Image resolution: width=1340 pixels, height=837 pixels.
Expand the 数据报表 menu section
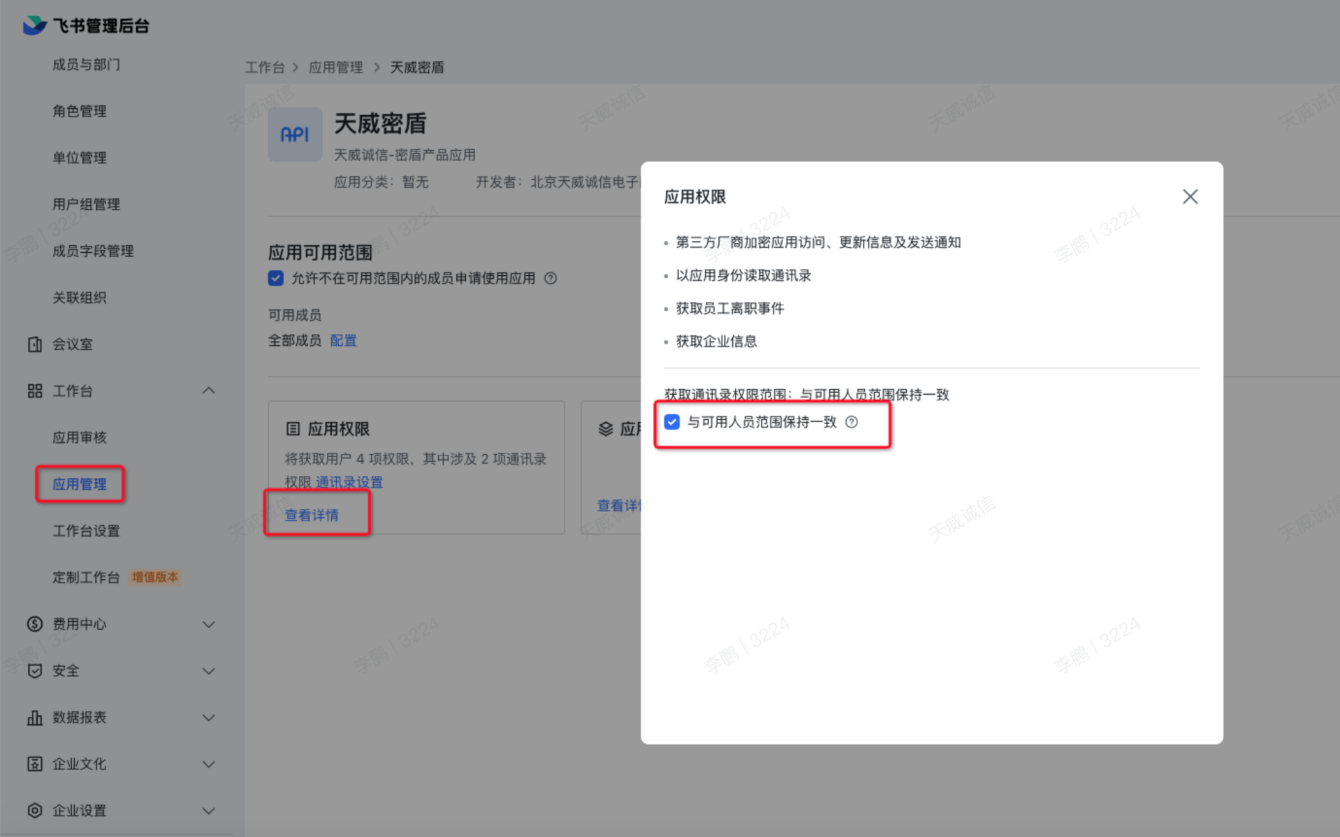click(x=209, y=717)
